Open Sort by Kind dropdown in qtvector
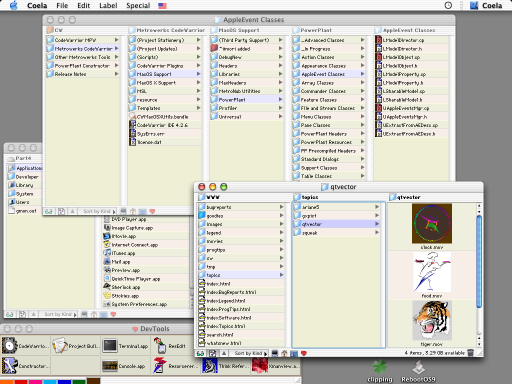 250,353
